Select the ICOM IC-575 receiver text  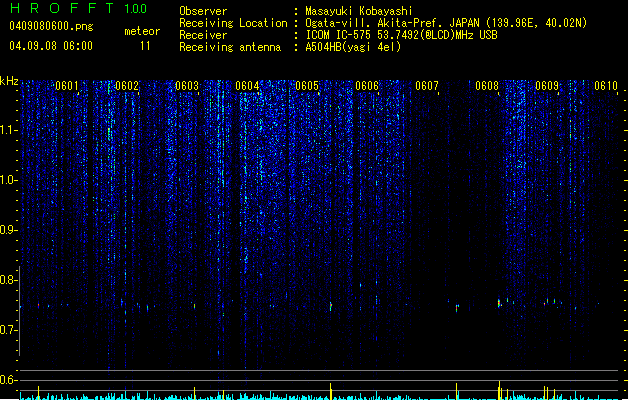pyautogui.click(x=402, y=35)
